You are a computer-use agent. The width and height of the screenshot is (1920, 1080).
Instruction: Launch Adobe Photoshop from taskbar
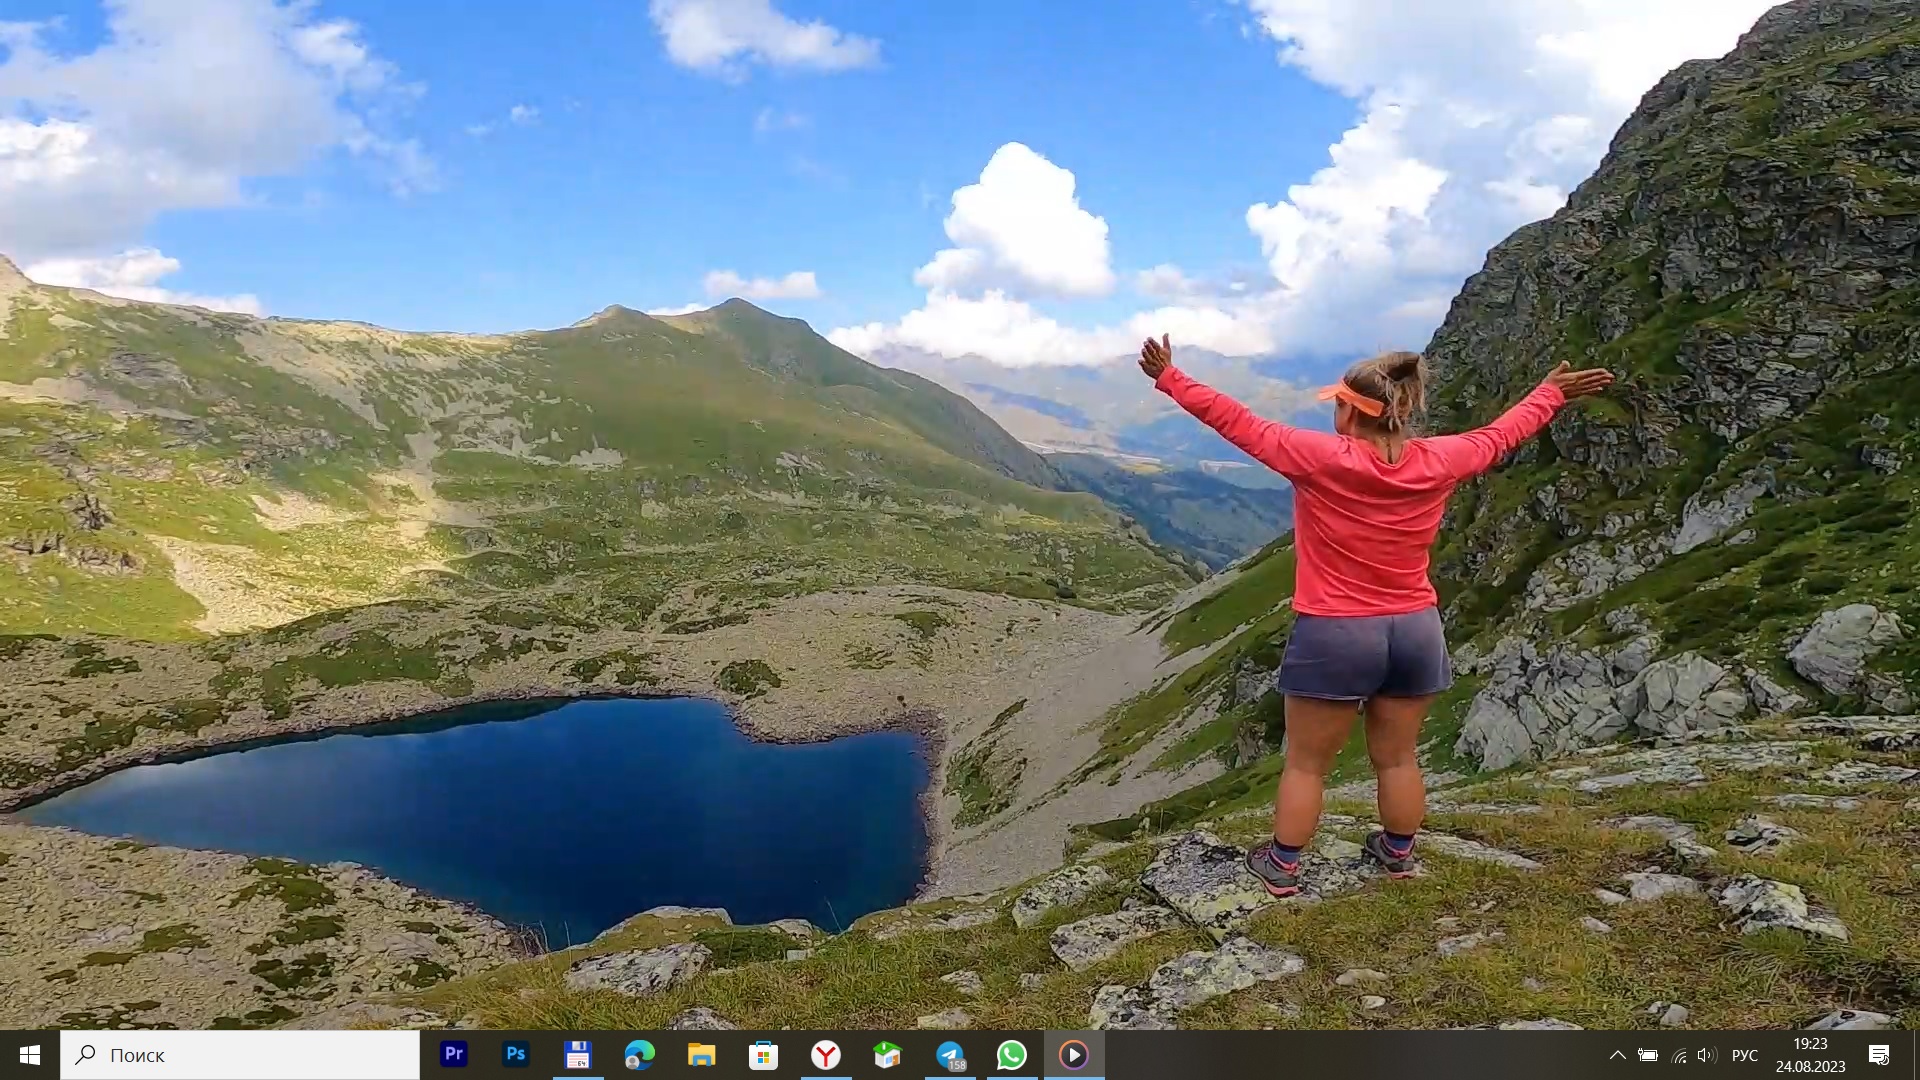point(516,1055)
